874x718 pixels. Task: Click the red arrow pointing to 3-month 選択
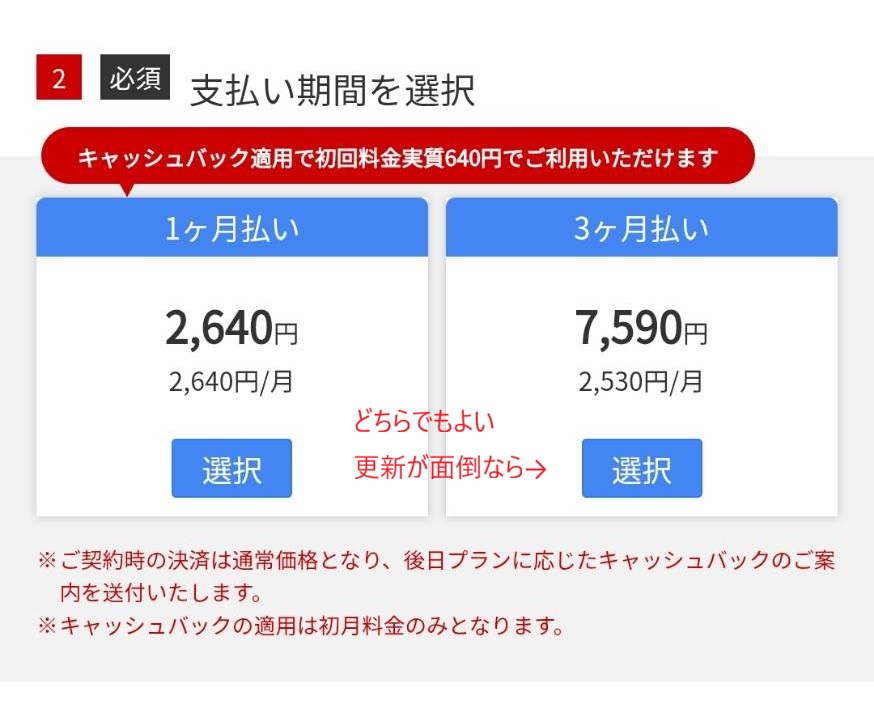click(x=535, y=468)
